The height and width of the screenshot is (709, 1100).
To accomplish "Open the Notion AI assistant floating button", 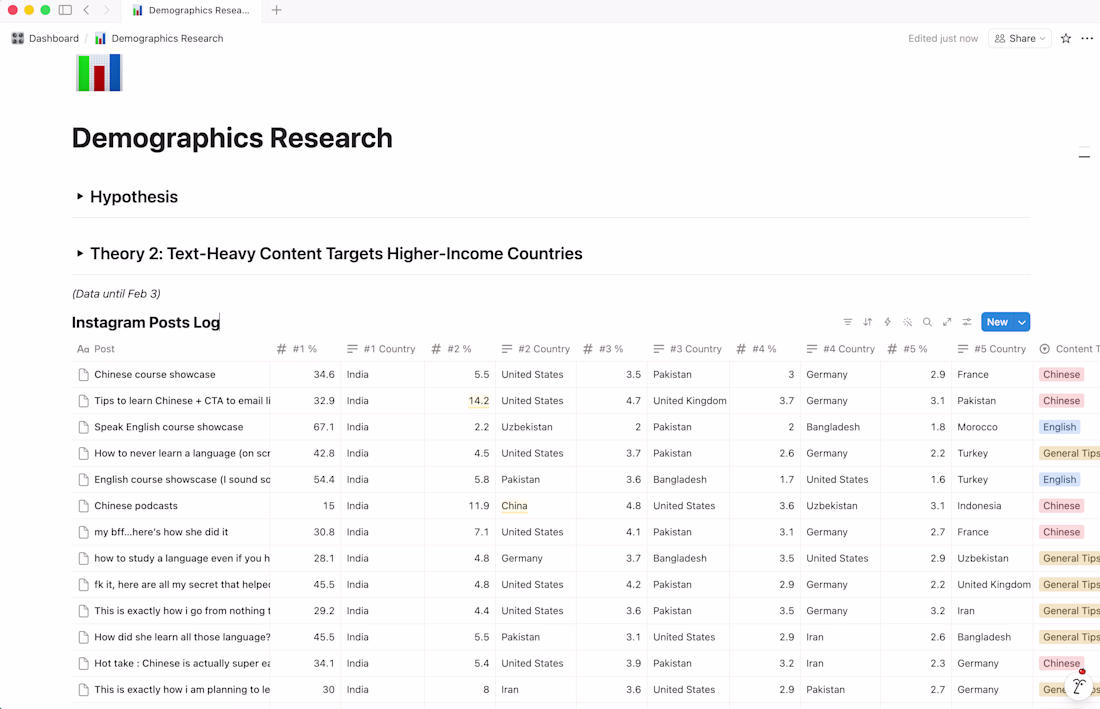I will coord(1079,685).
